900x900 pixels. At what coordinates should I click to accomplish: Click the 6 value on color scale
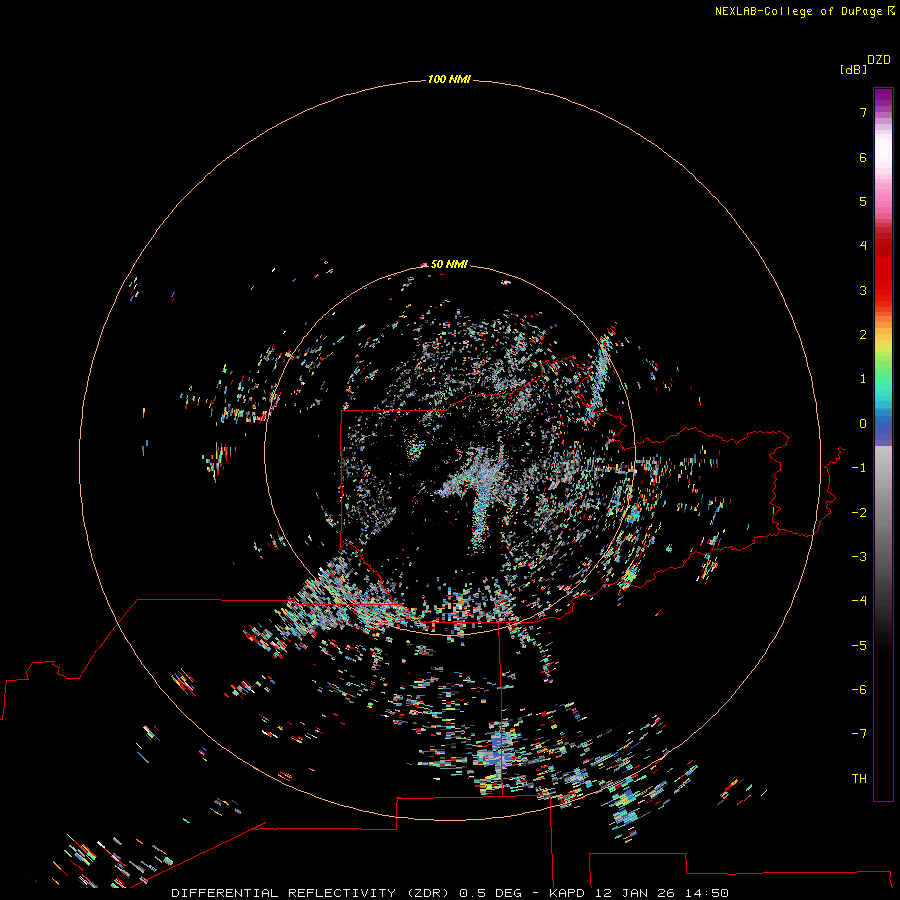(x=863, y=157)
